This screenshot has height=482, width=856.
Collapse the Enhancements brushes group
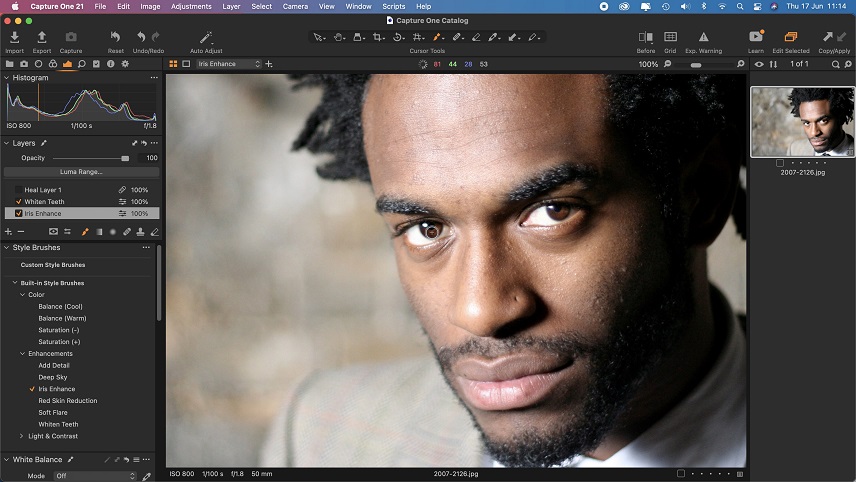tap(22, 354)
